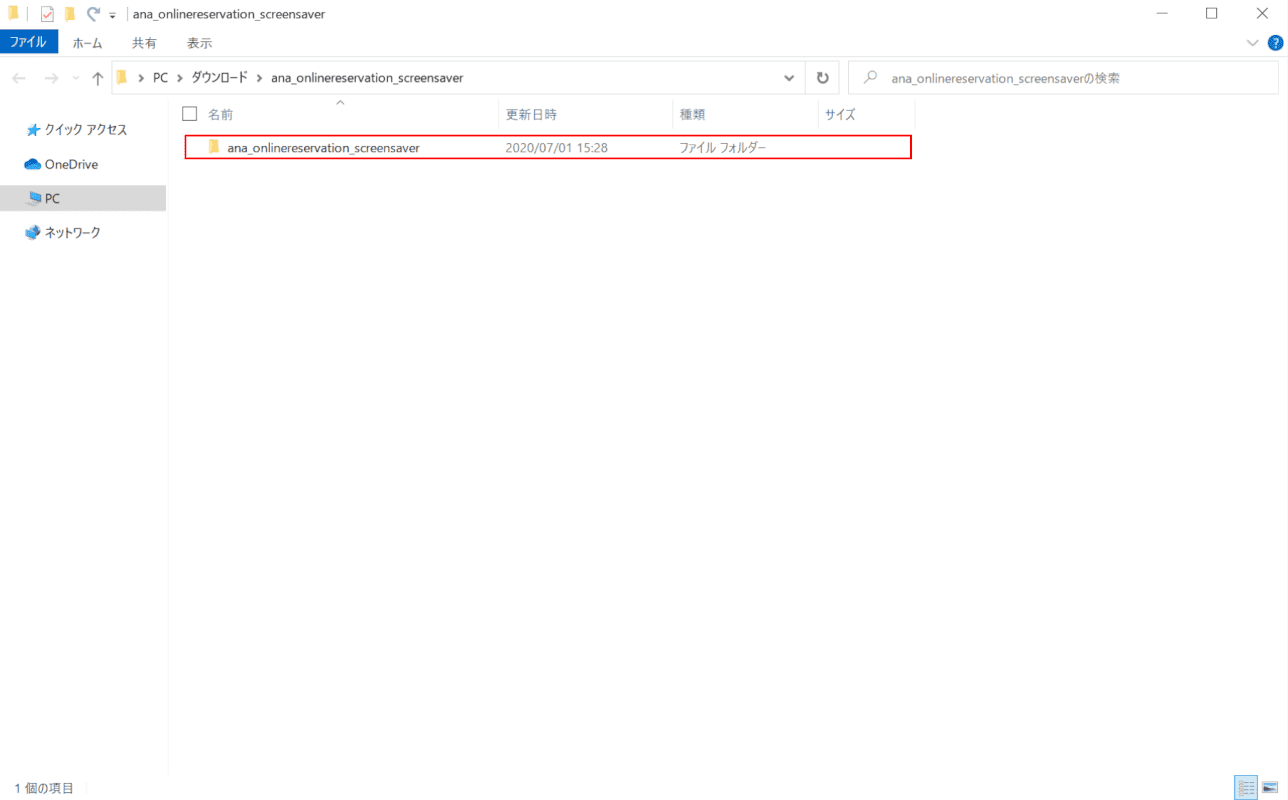This screenshot has width=1288, height=800.
Task: Click the Explorer window icon in title bar
Action: [13, 14]
